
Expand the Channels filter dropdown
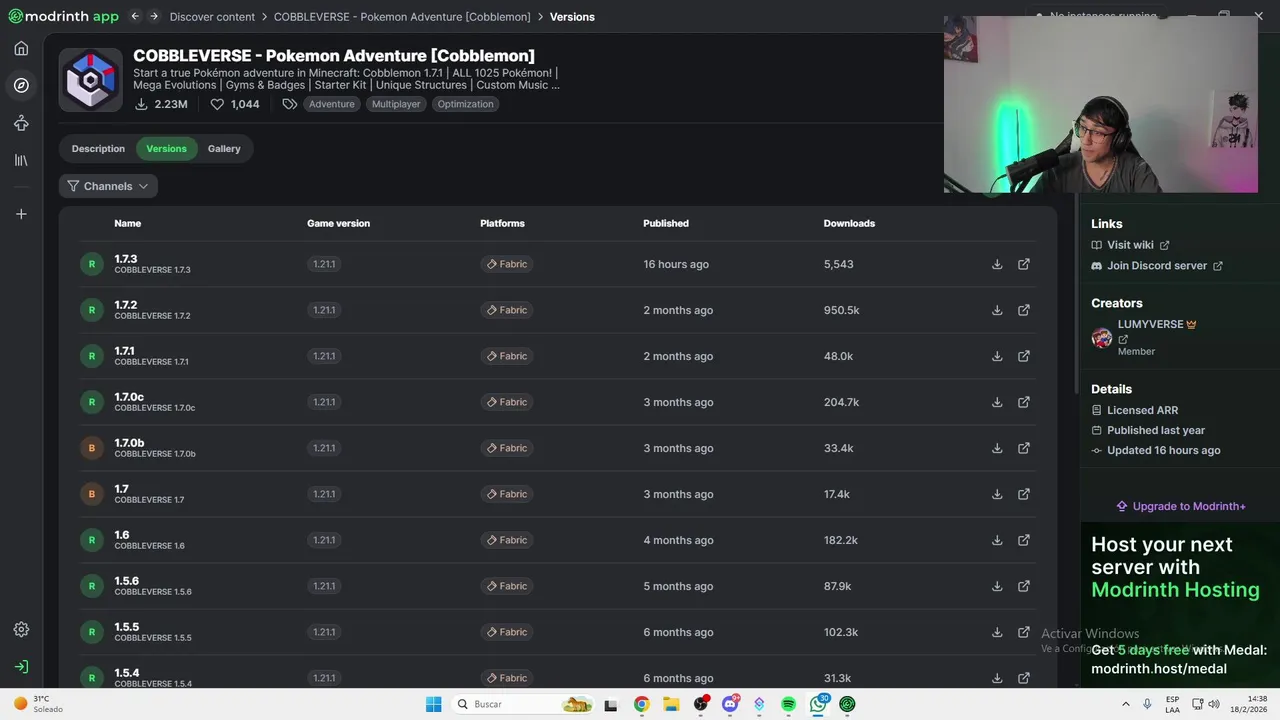[108, 186]
